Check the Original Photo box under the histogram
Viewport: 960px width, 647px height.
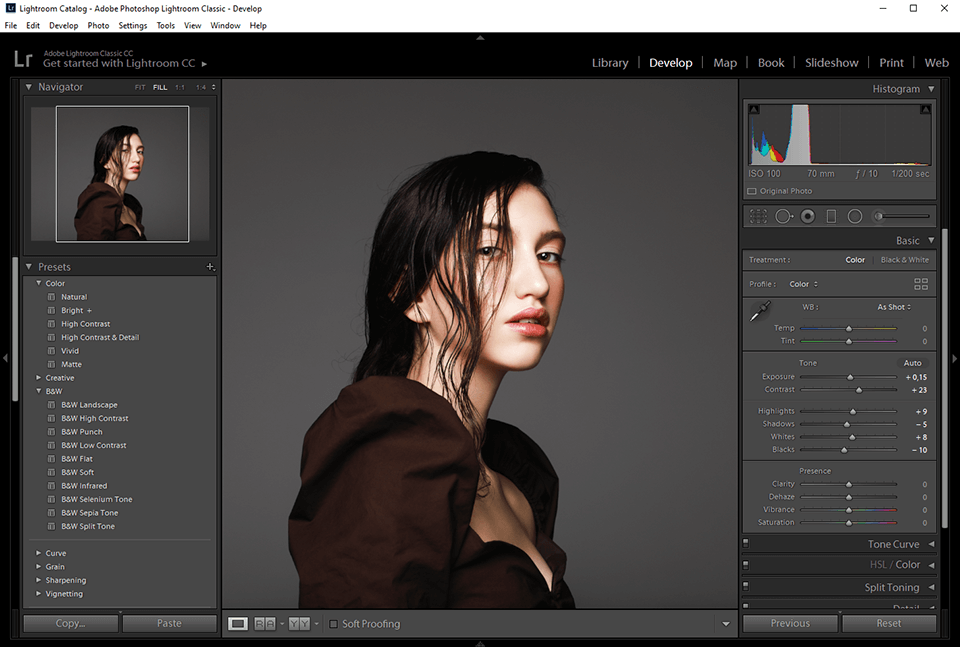pyautogui.click(x=751, y=190)
